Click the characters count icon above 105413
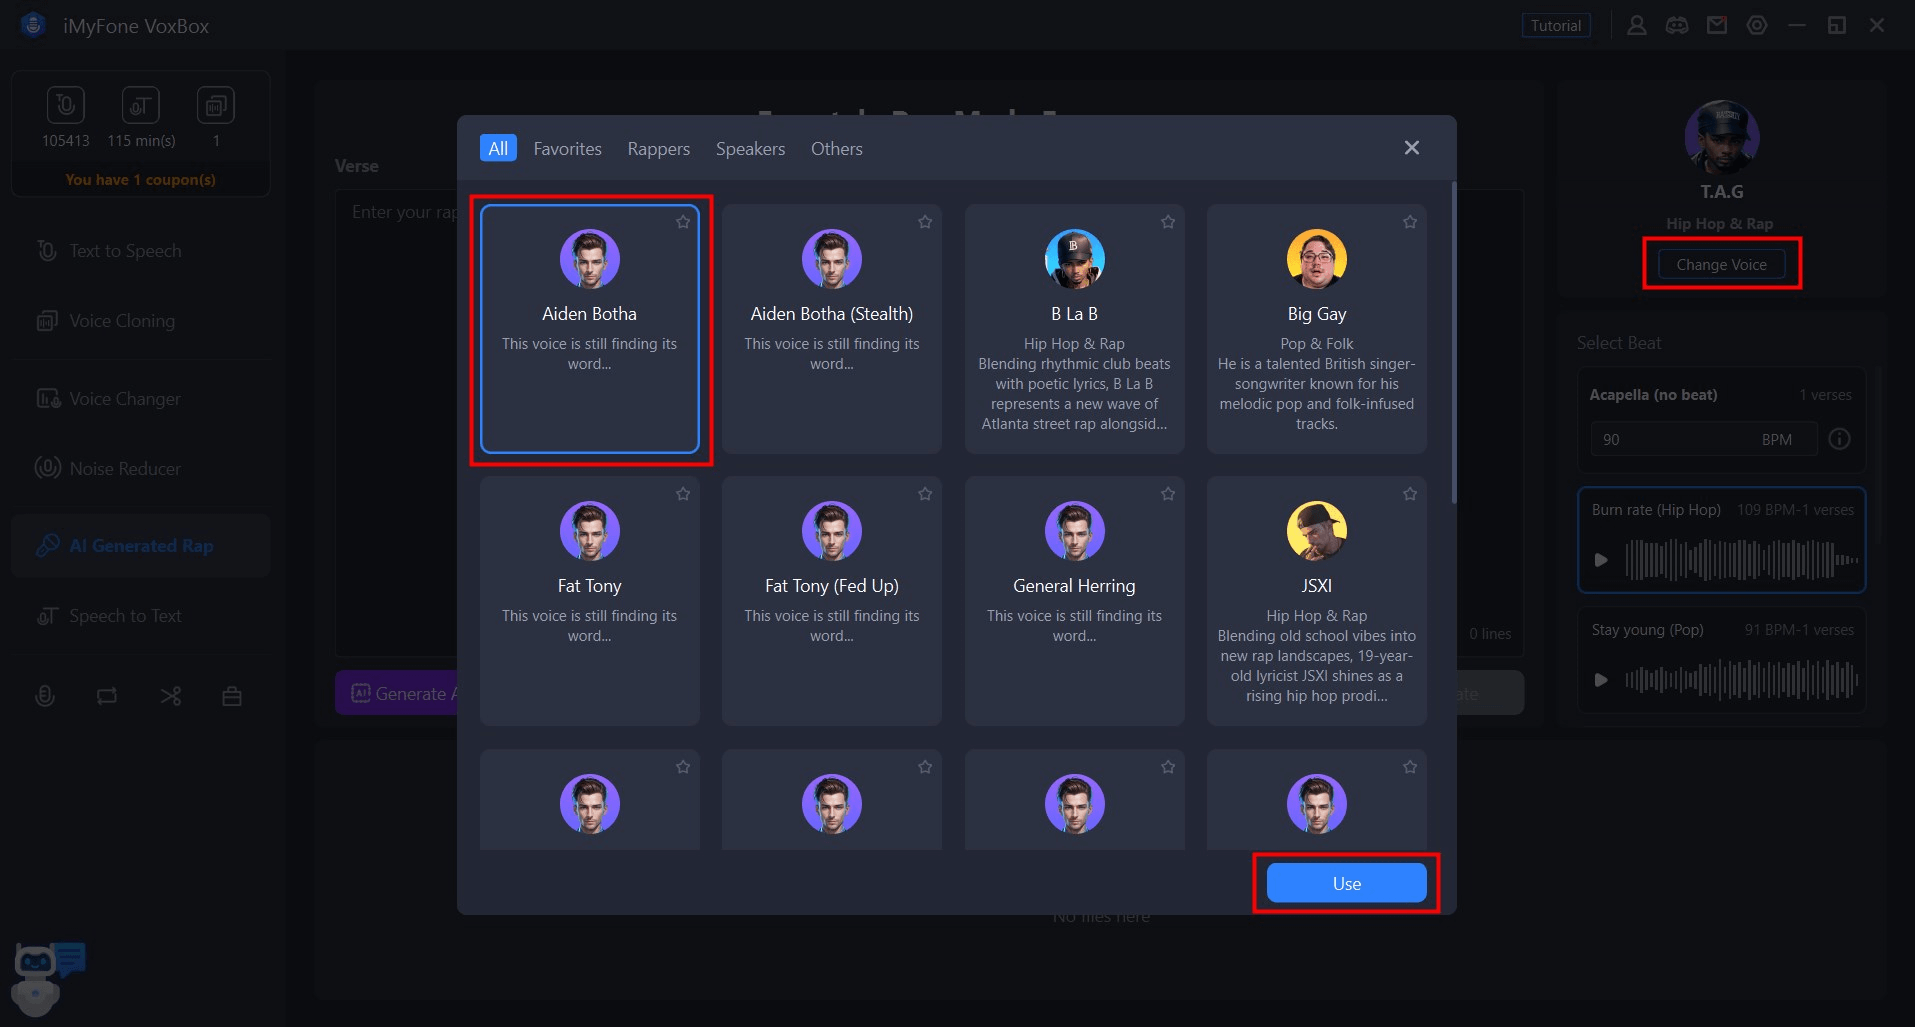The height and width of the screenshot is (1027, 1915). click(x=66, y=105)
